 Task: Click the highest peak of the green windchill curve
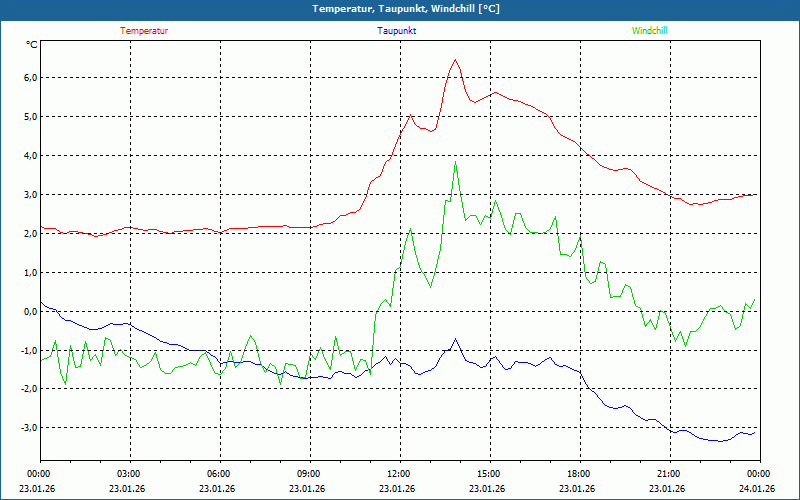(x=455, y=163)
